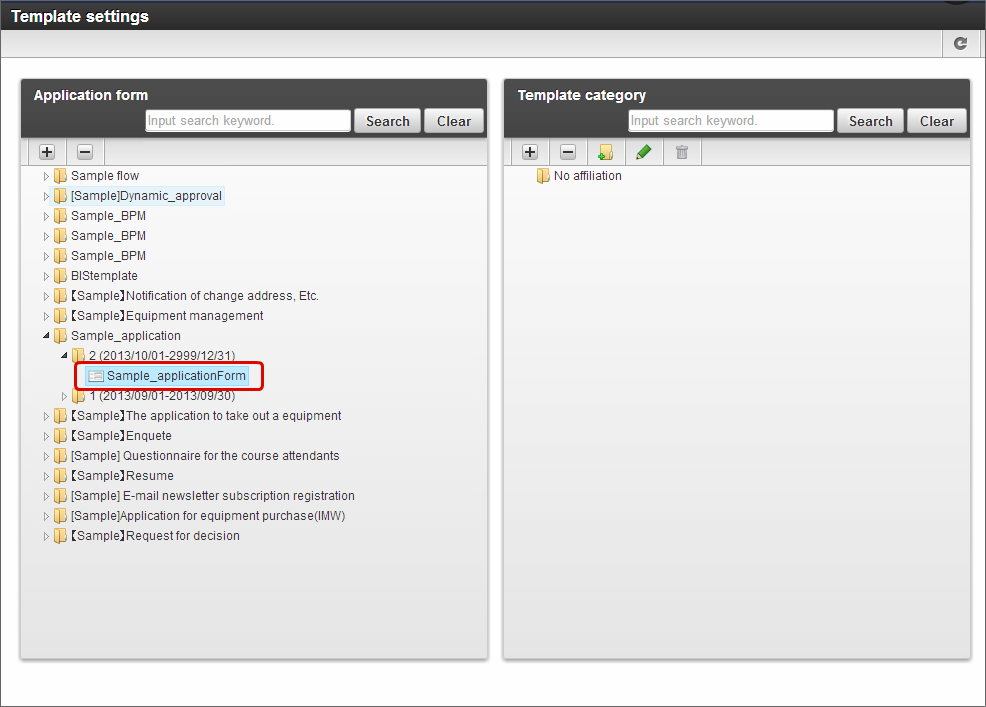Expand [Sample] Questionnaire for the course attendants

(46, 456)
